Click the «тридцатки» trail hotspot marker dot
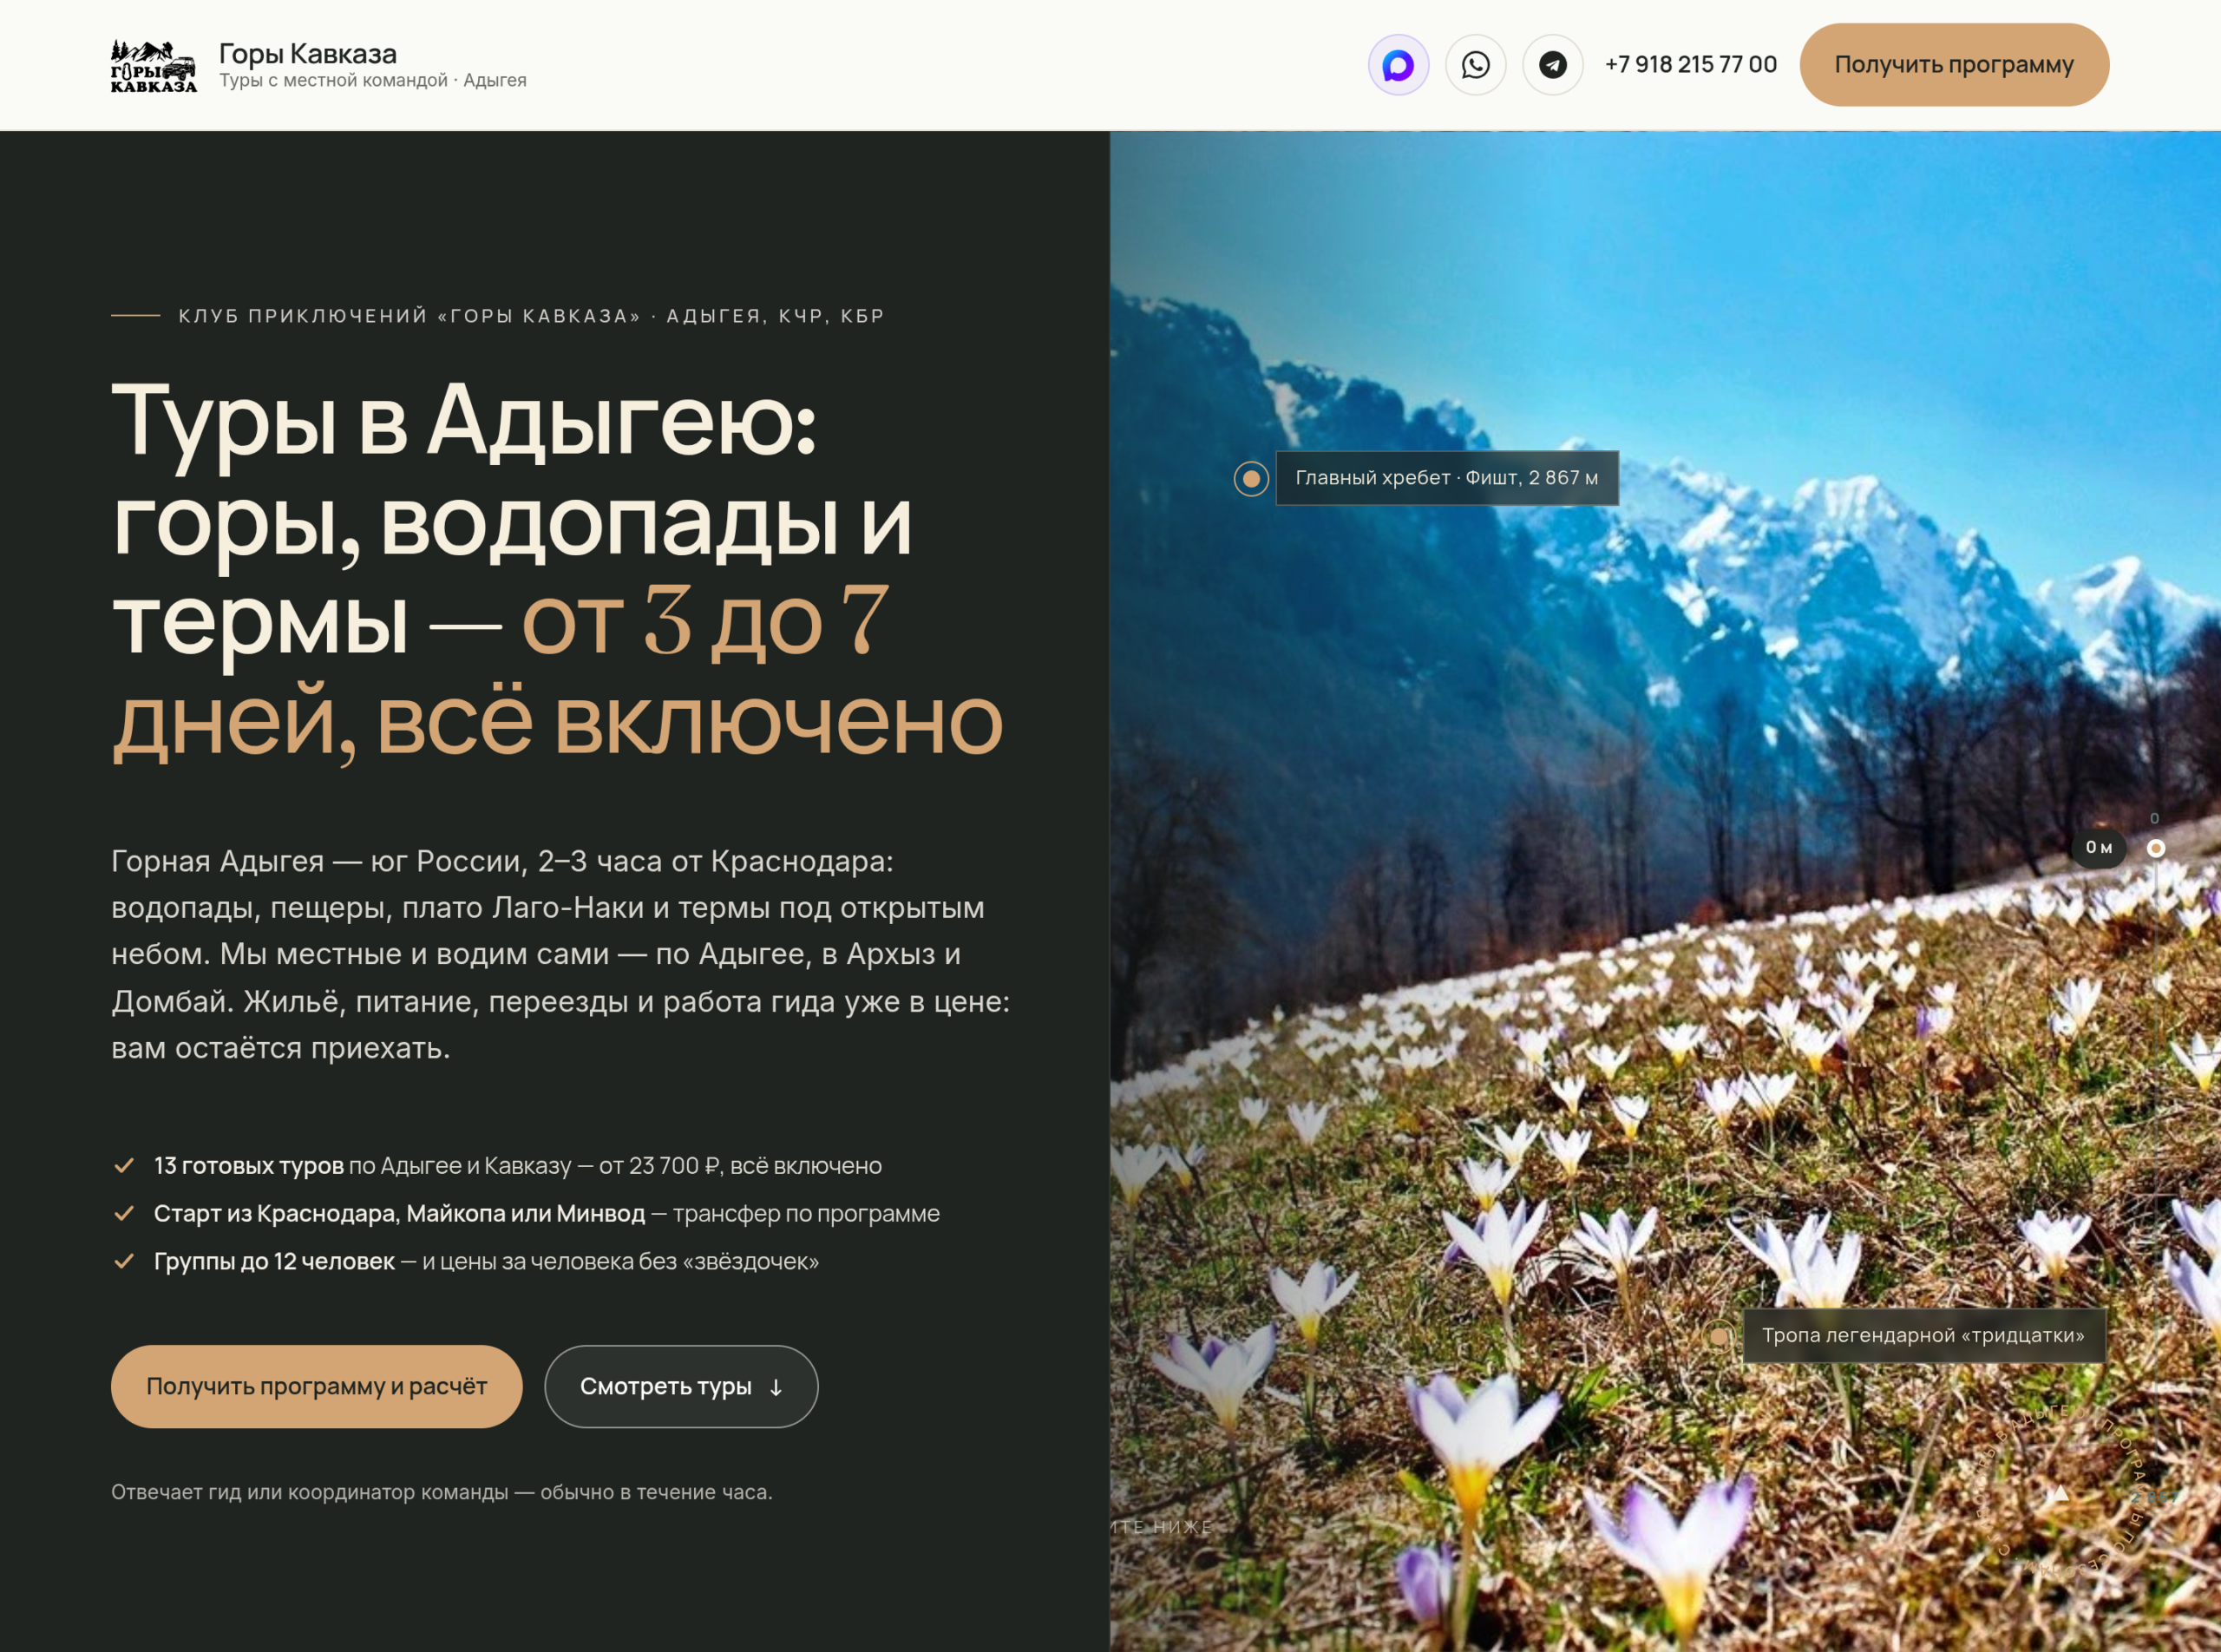2221x1652 pixels. [1719, 1336]
